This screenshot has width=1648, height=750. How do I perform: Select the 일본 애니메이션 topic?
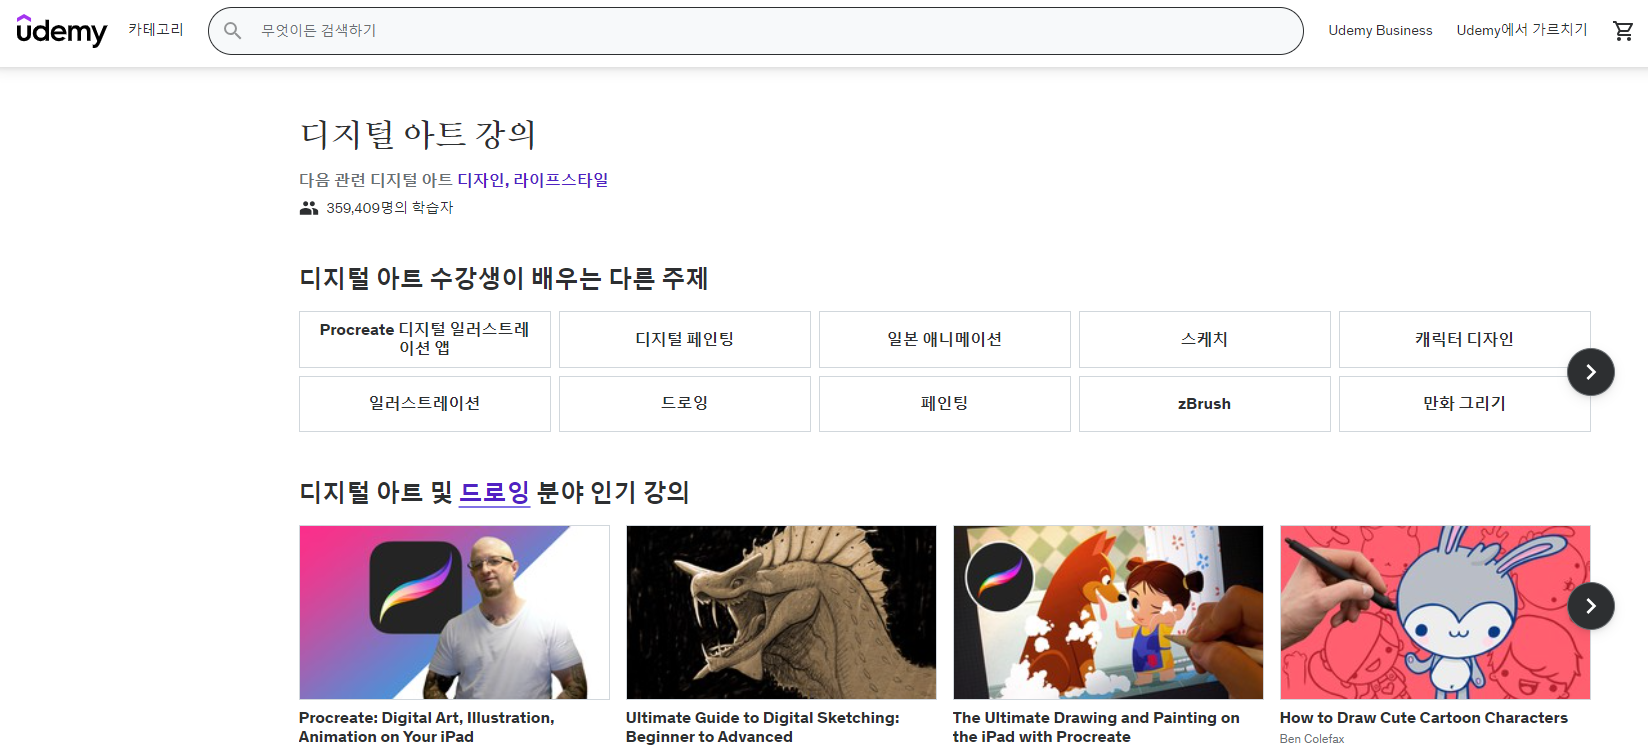pyautogui.click(x=945, y=339)
